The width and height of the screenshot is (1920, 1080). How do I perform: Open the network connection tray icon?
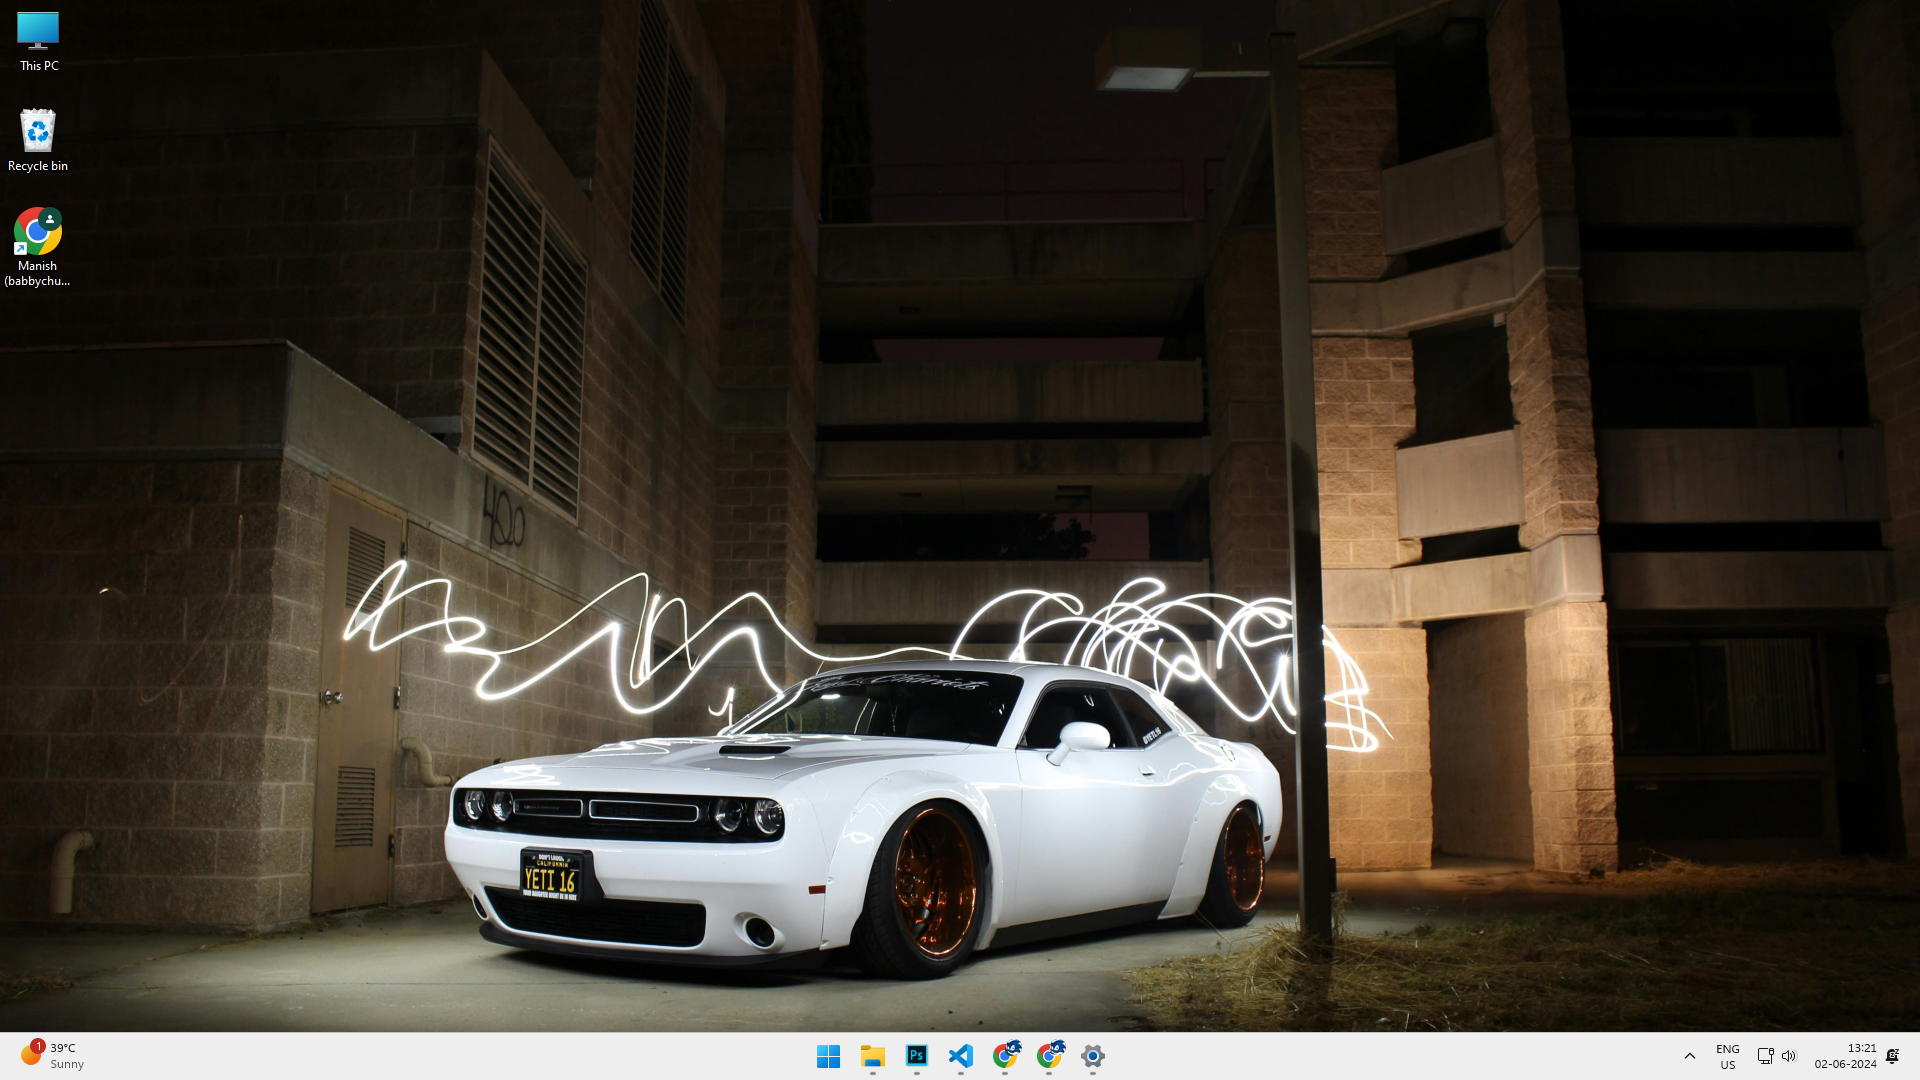coord(1765,1056)
